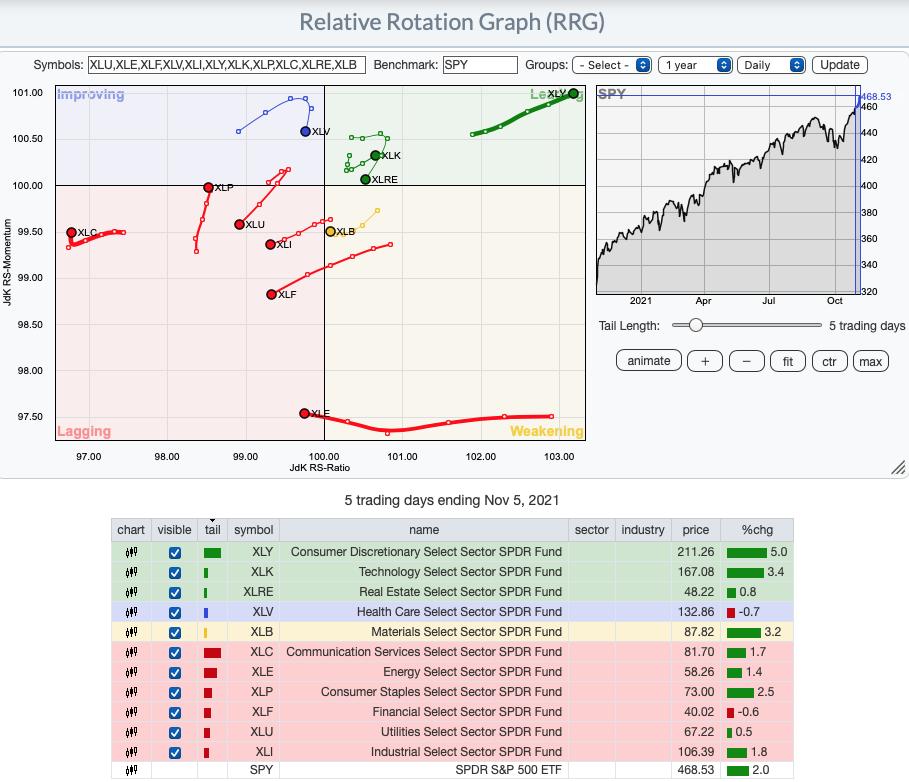Start the animate button
The image size is (909, 782).
[649, 361]
